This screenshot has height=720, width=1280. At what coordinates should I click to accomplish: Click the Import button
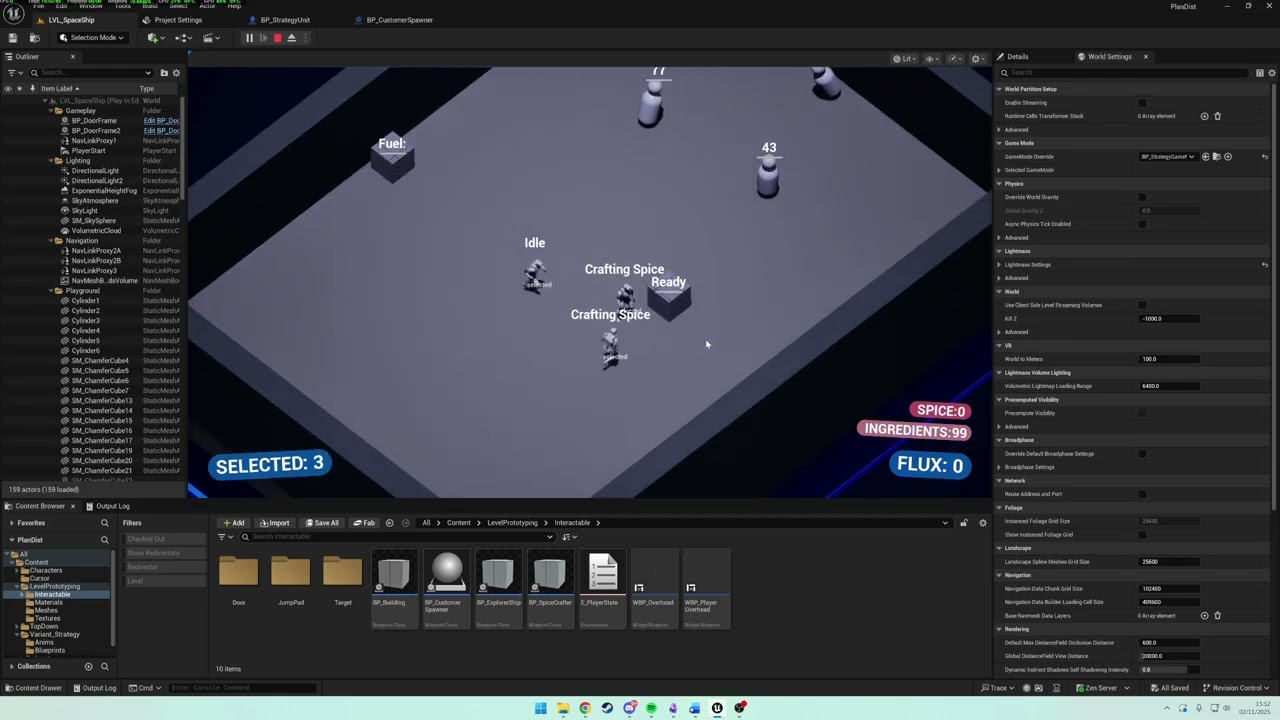coord(274,523)
